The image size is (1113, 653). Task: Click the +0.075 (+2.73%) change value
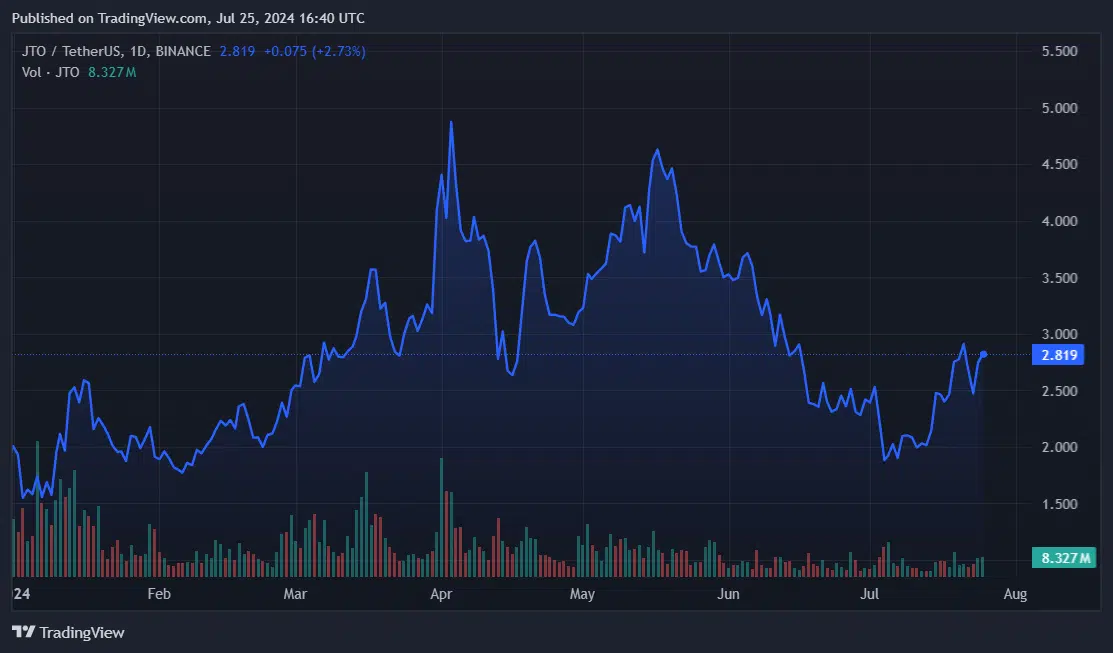point(315,51)
